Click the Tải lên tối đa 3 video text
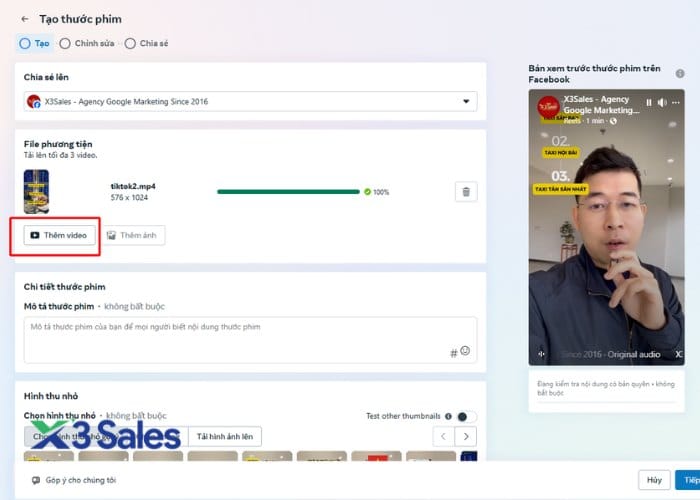 pos(60,155)
